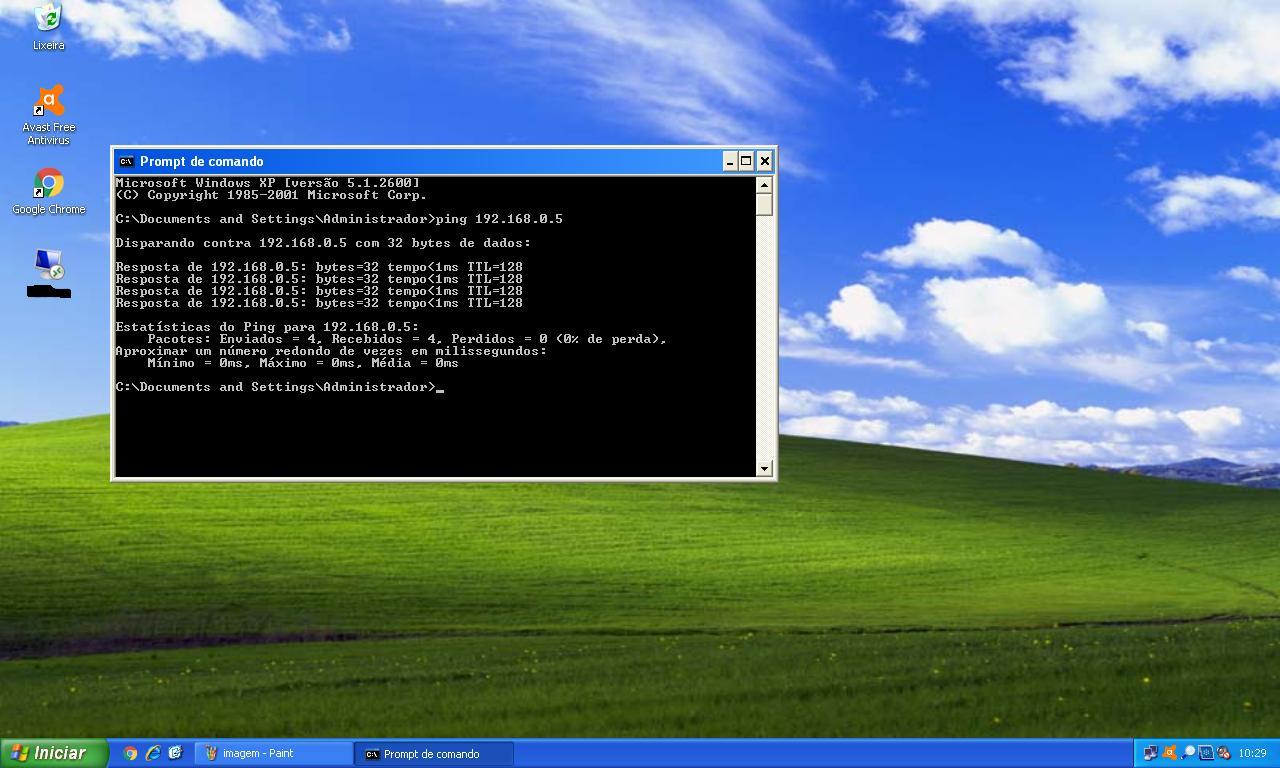Click the command prompt scroll down arrow
Viewport: 1280px width, 768px height.
click(764, 468)
